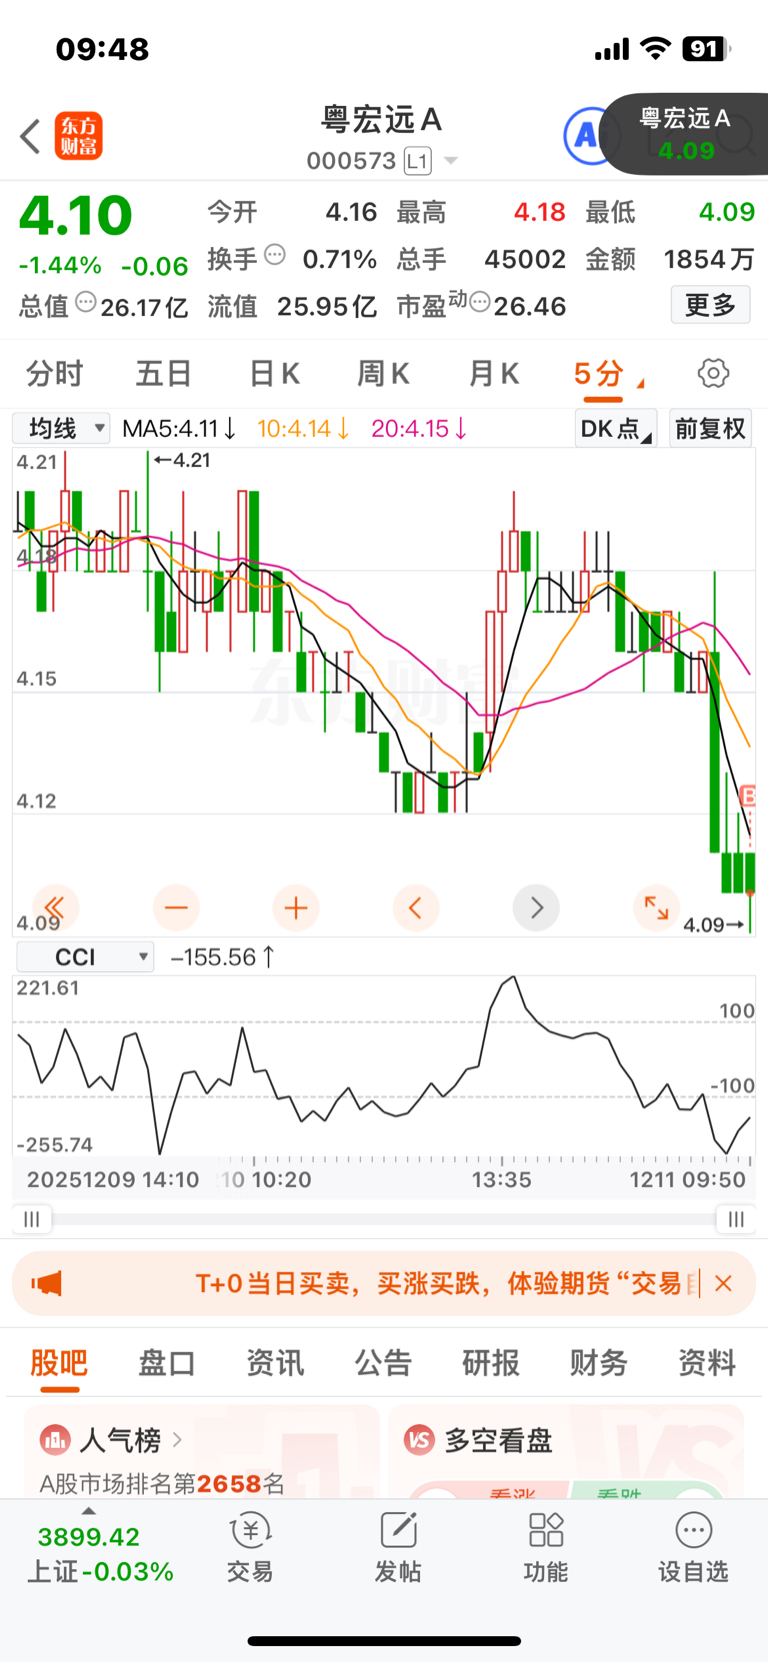The width and height of the screenshot is (768, 1663).
Task: Tap the current price 4.10
Action: click(76, 215)
